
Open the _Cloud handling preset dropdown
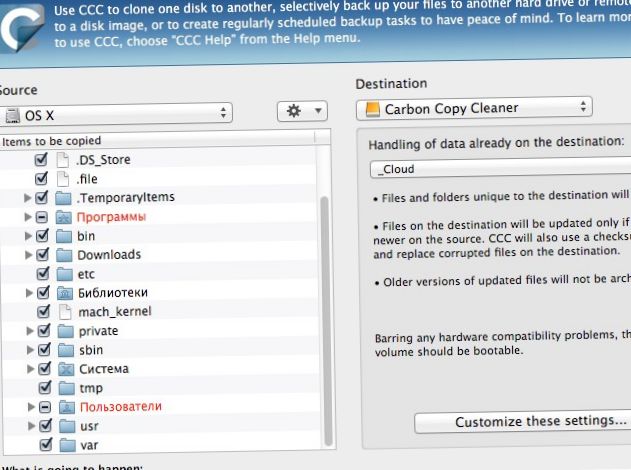pos(500,169)
